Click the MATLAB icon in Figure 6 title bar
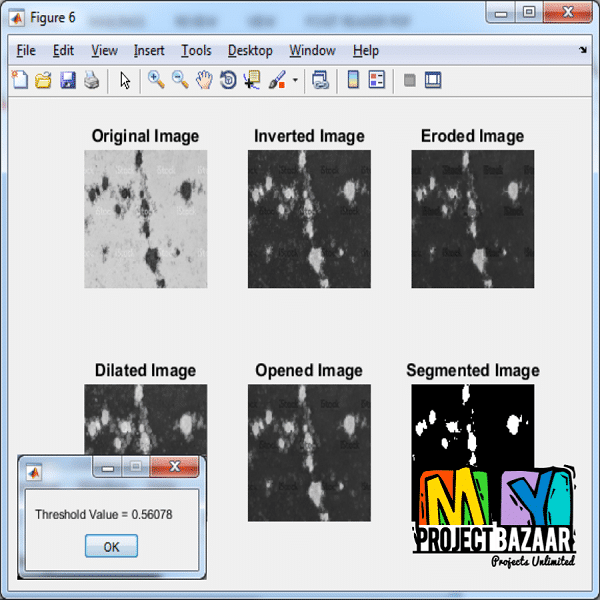The image size is (600, 600). point(17,18)
